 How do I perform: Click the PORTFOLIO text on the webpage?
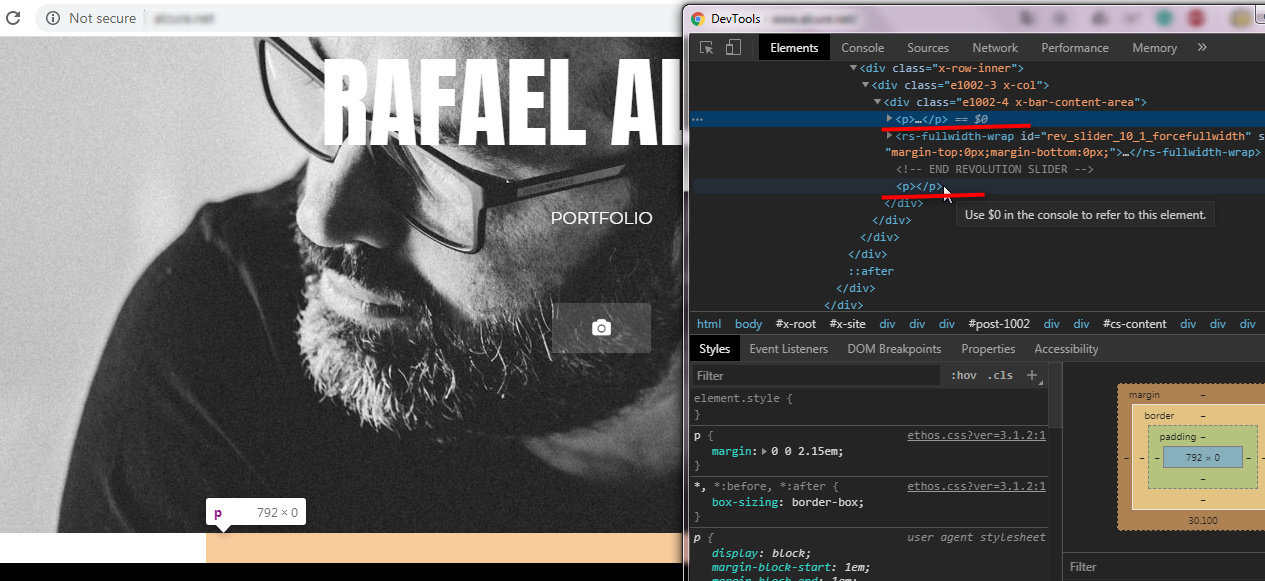pos(601,218)
